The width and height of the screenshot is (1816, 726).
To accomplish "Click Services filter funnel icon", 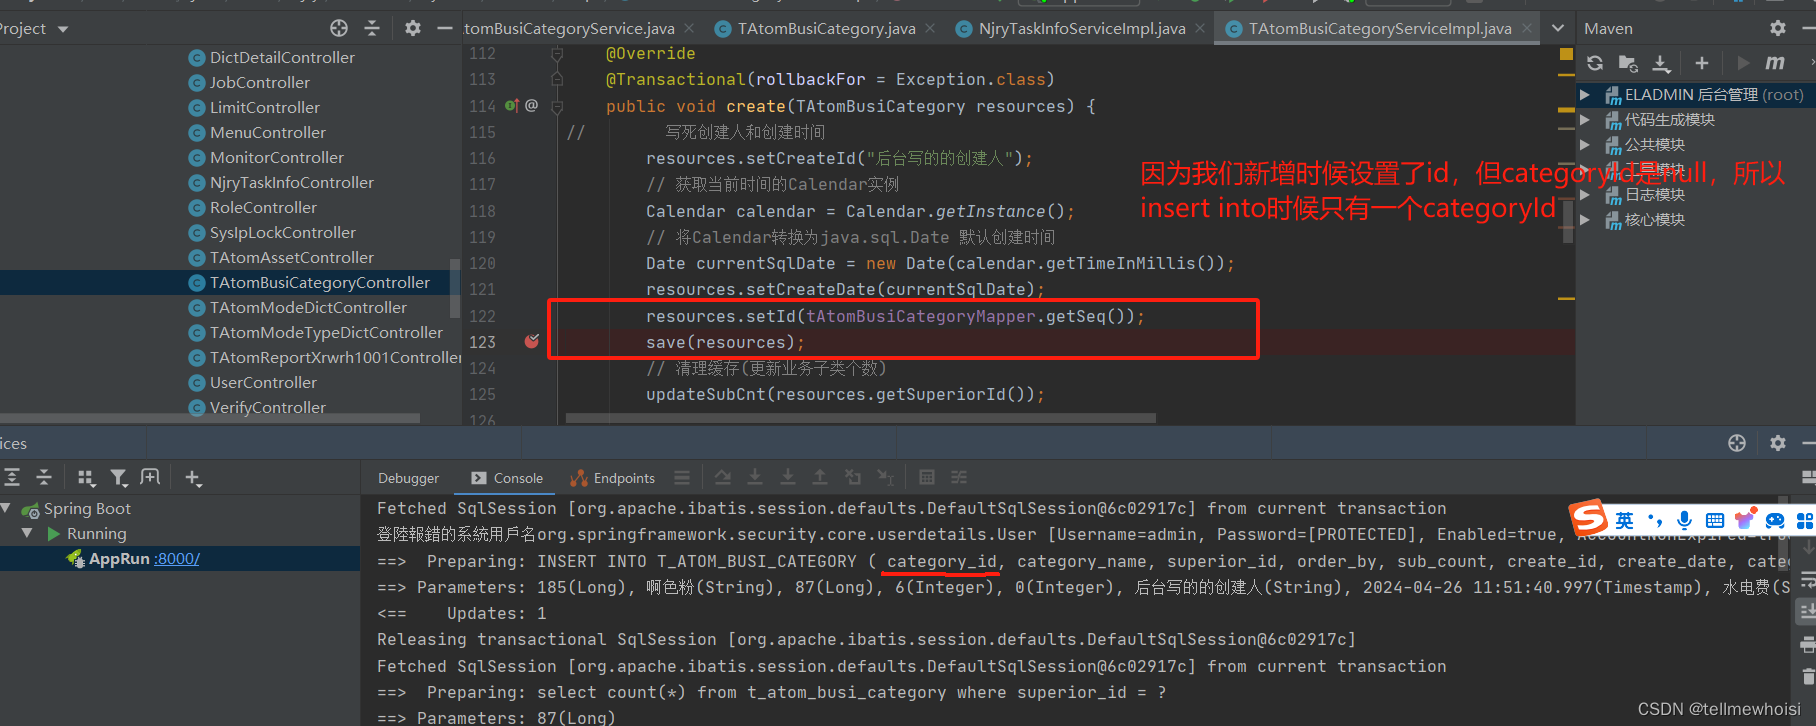I will point(119,477).
